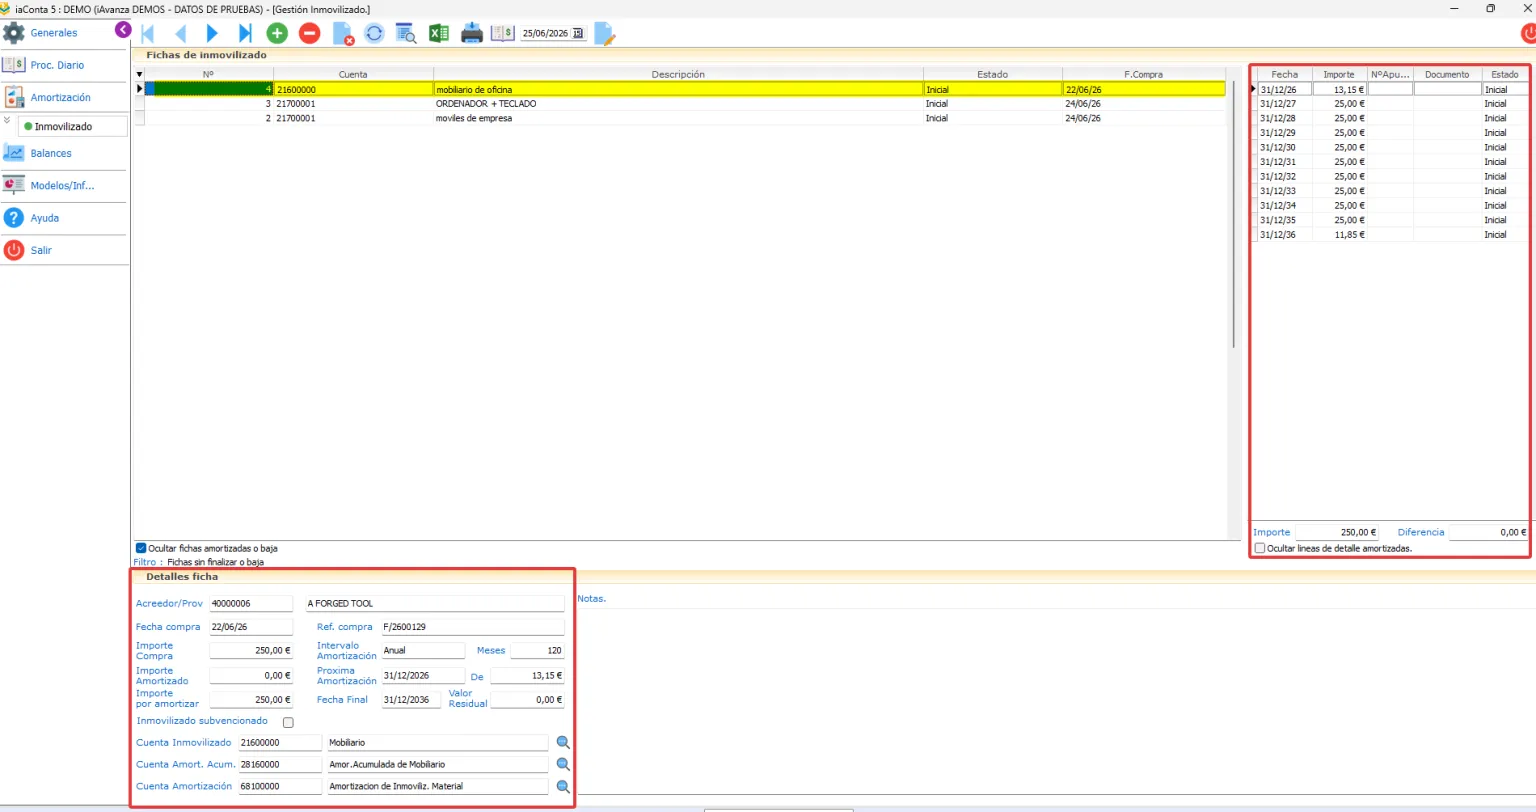Click the Importe Compra field 250,00 €
The height and width of the screenshot is (812, 1536).
(251, 651)
